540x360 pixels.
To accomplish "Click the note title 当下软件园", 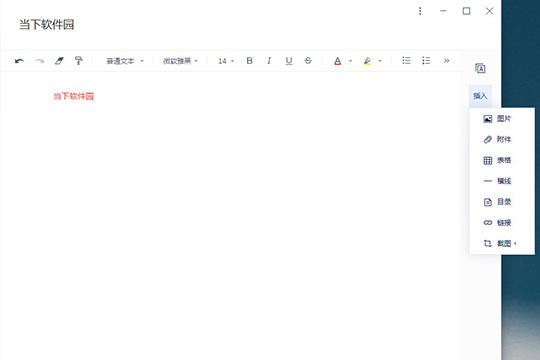I will click(x=46, y=24).
